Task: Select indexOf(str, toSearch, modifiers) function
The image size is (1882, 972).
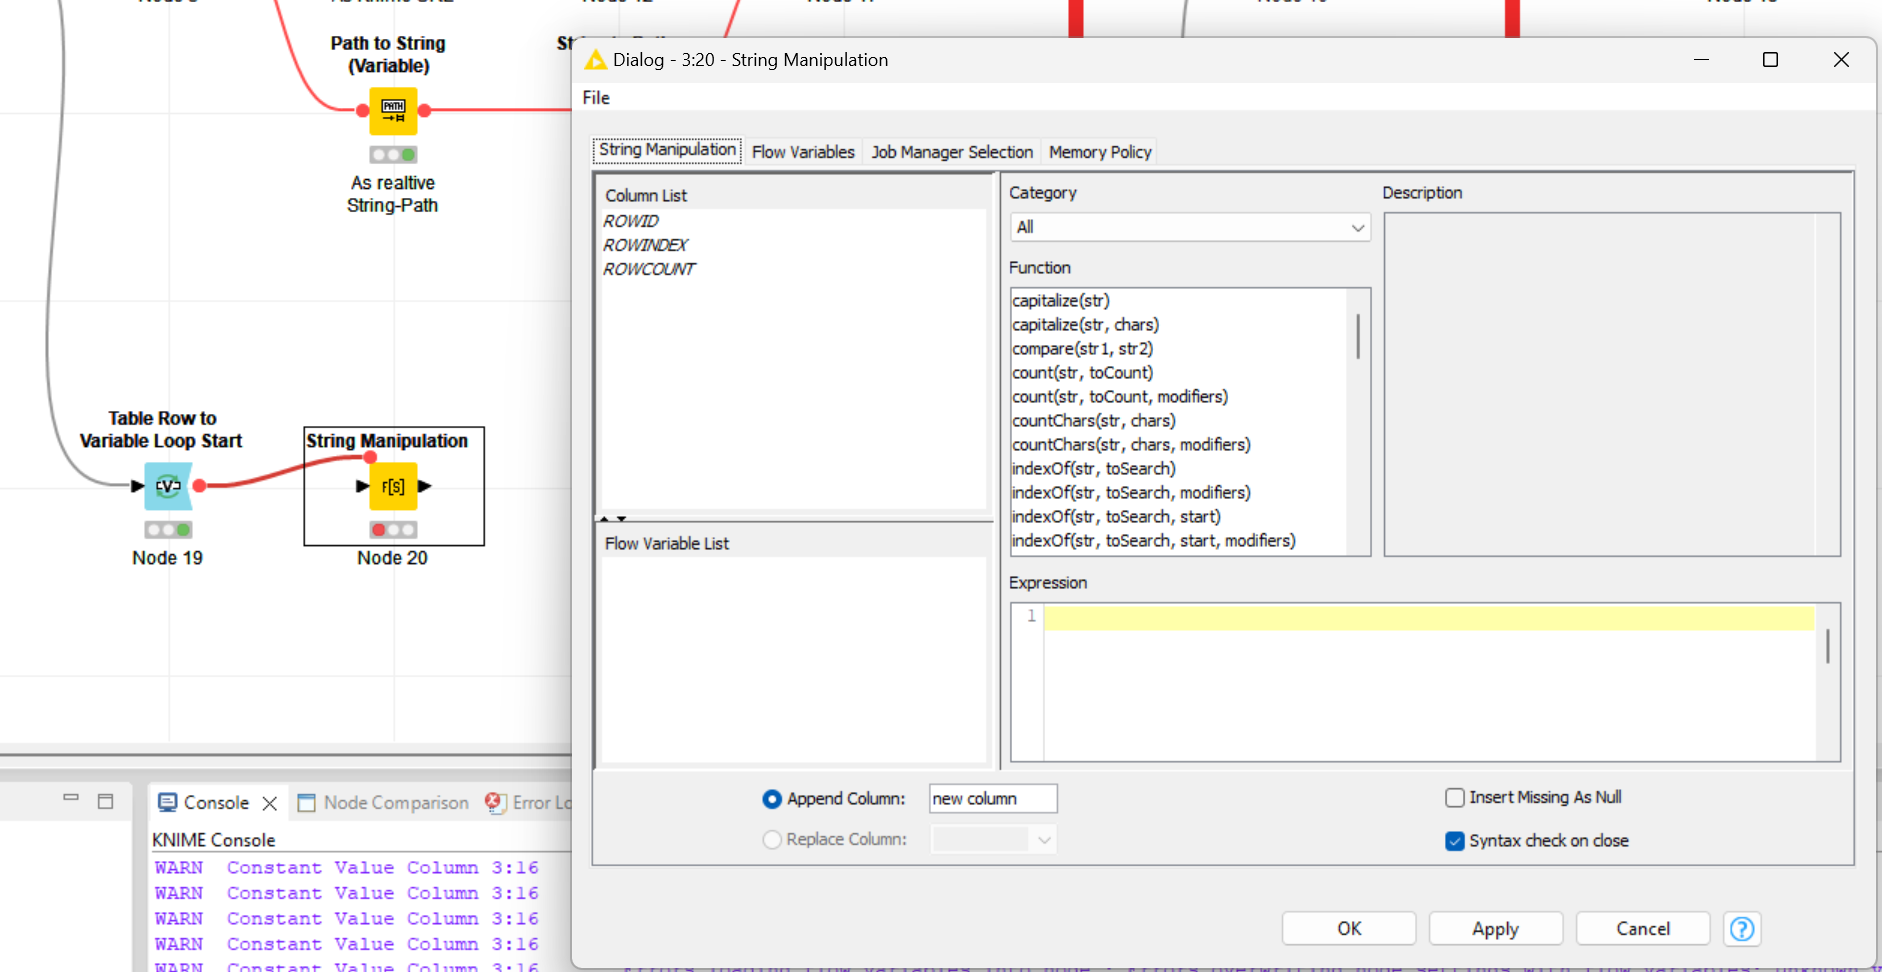Action: pyautogui.click(x=1131, y=493)
